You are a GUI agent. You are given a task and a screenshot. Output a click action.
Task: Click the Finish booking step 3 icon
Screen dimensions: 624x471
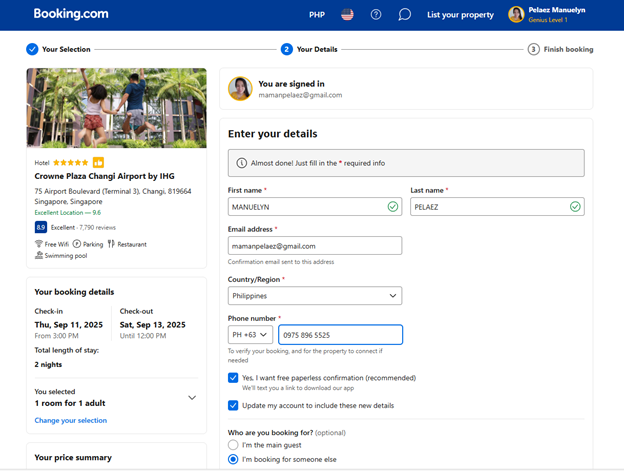click(534, 49)
